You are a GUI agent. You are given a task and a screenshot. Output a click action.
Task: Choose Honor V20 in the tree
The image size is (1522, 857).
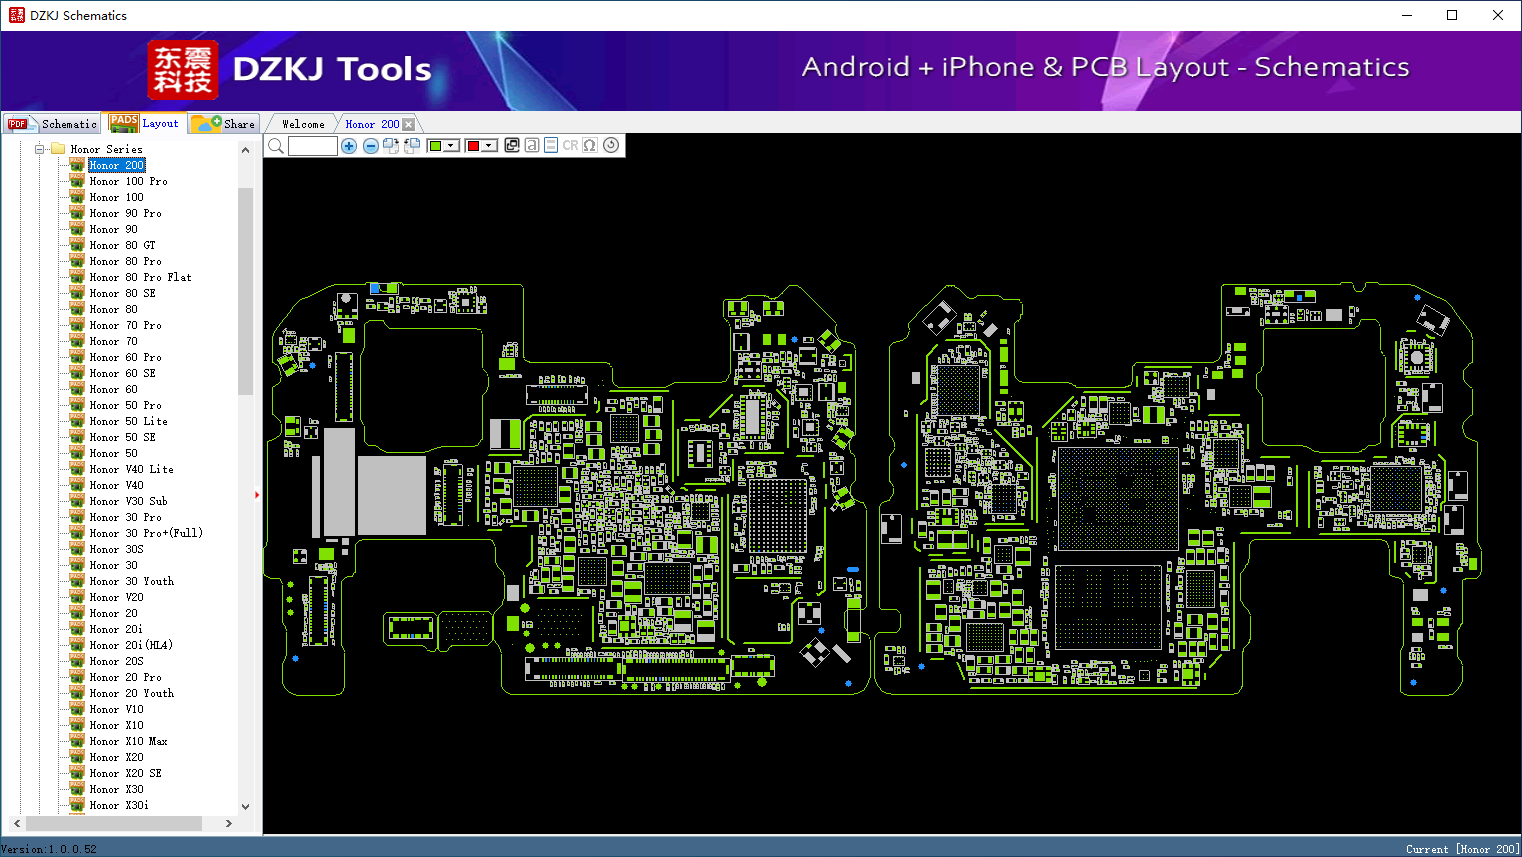click(116, 597)
